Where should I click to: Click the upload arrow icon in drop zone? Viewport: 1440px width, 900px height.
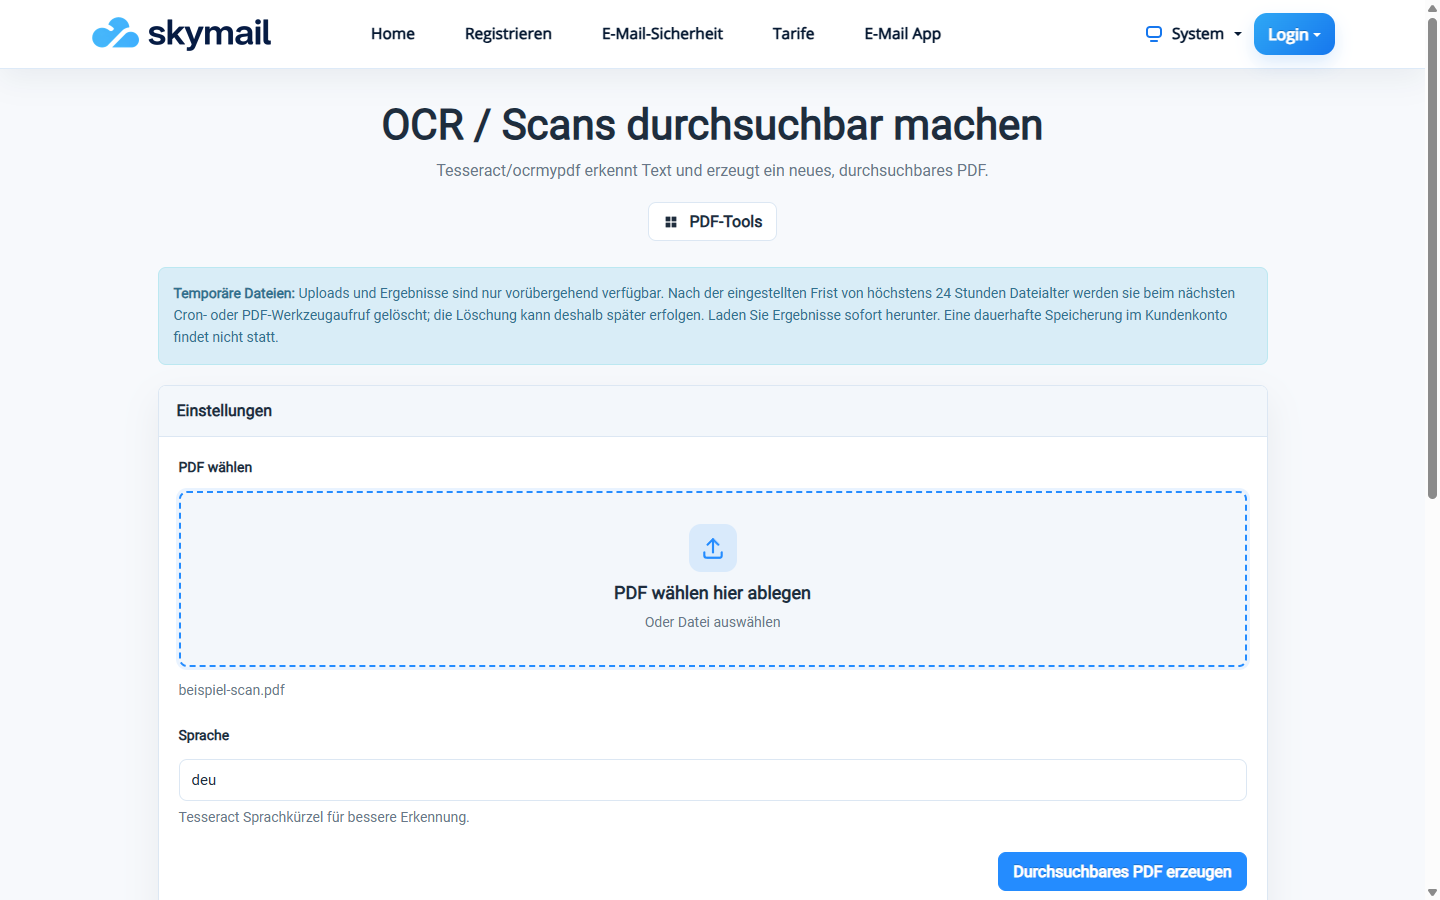[x=713, y=548]
